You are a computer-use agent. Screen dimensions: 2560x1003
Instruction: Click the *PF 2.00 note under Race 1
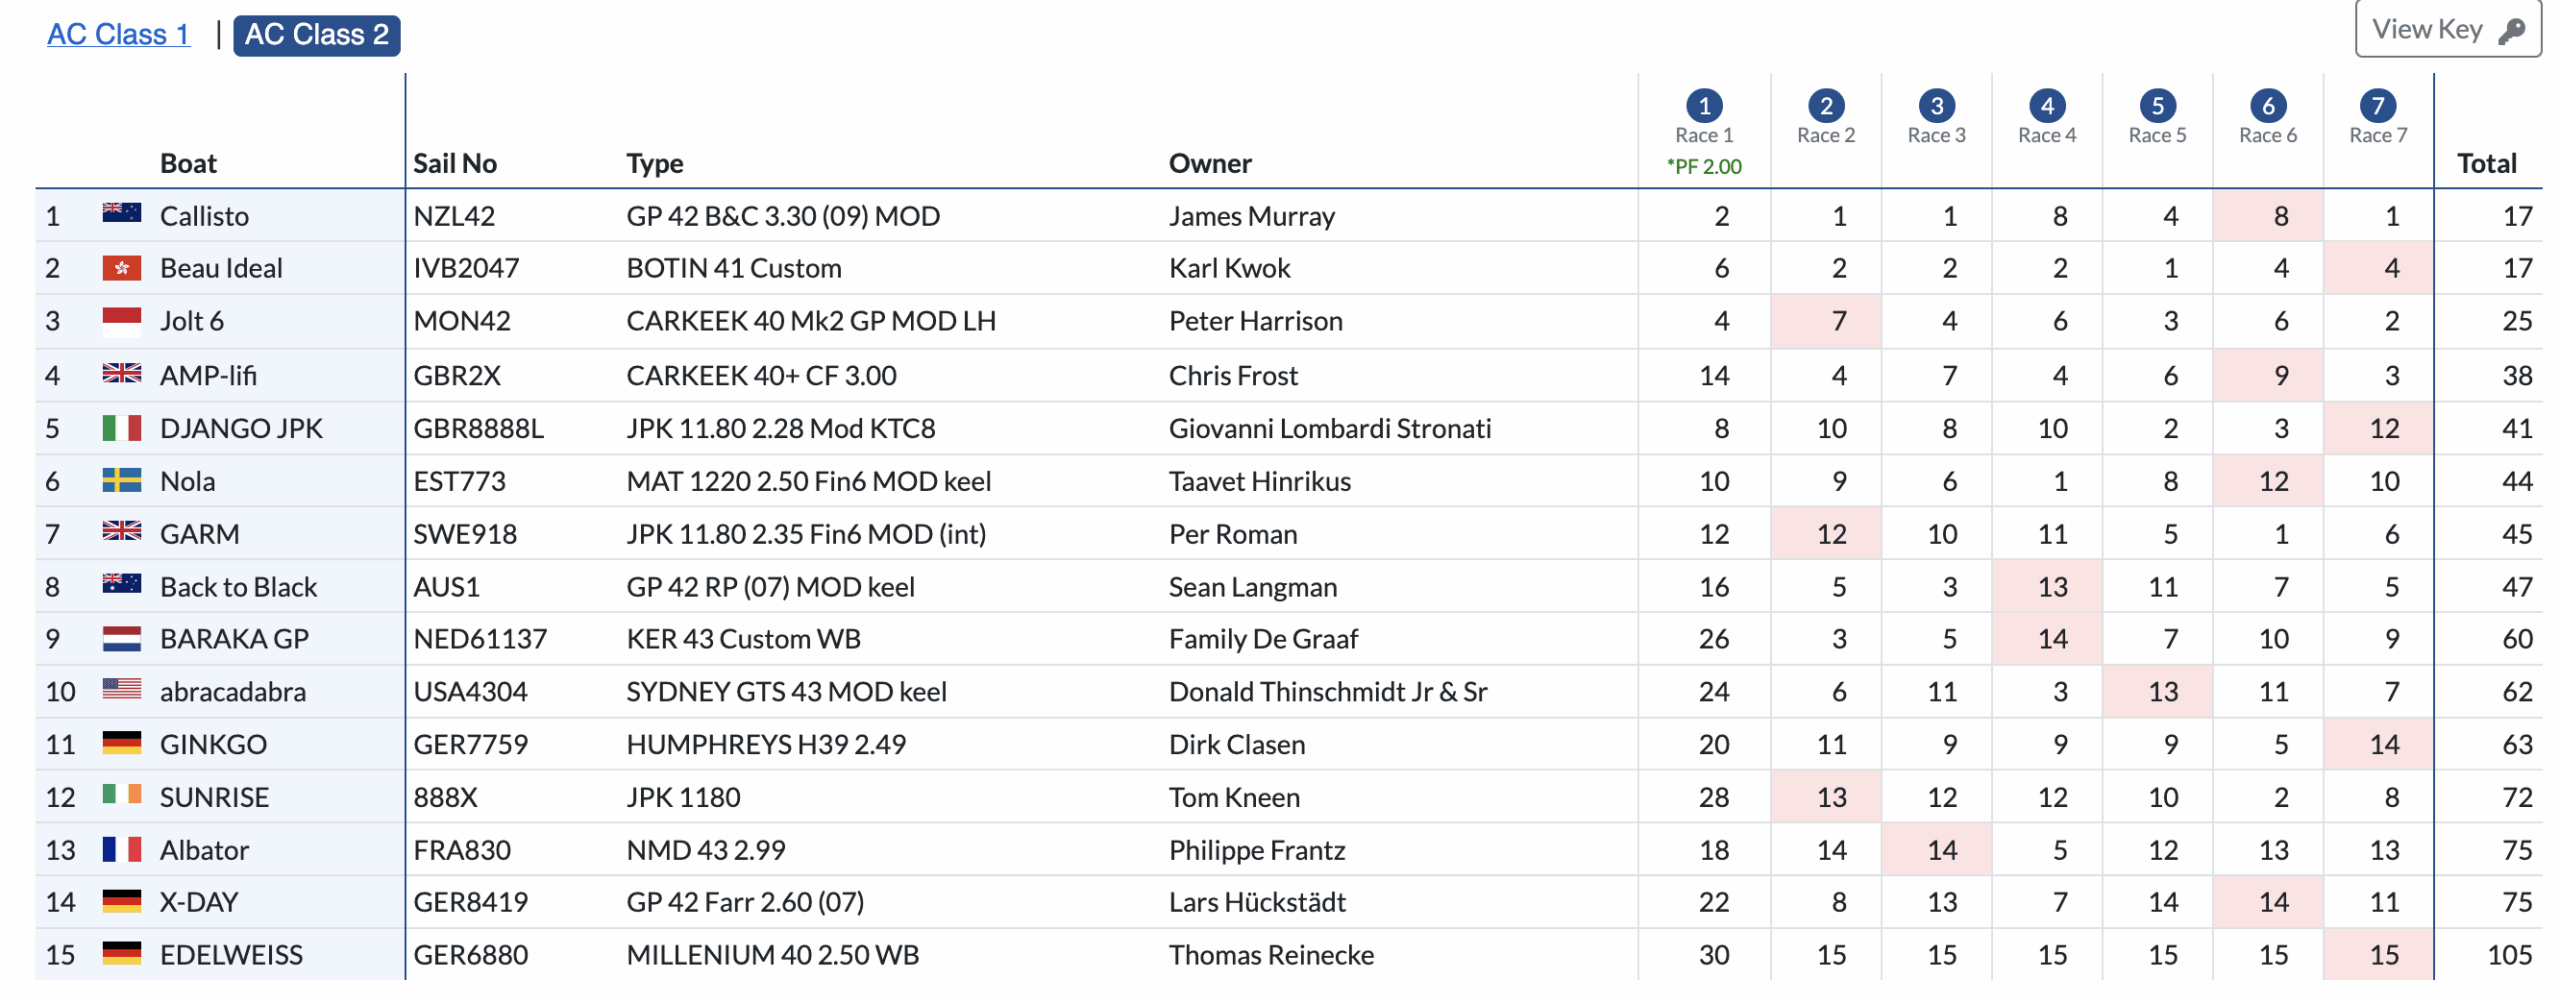coord(1704,166)
